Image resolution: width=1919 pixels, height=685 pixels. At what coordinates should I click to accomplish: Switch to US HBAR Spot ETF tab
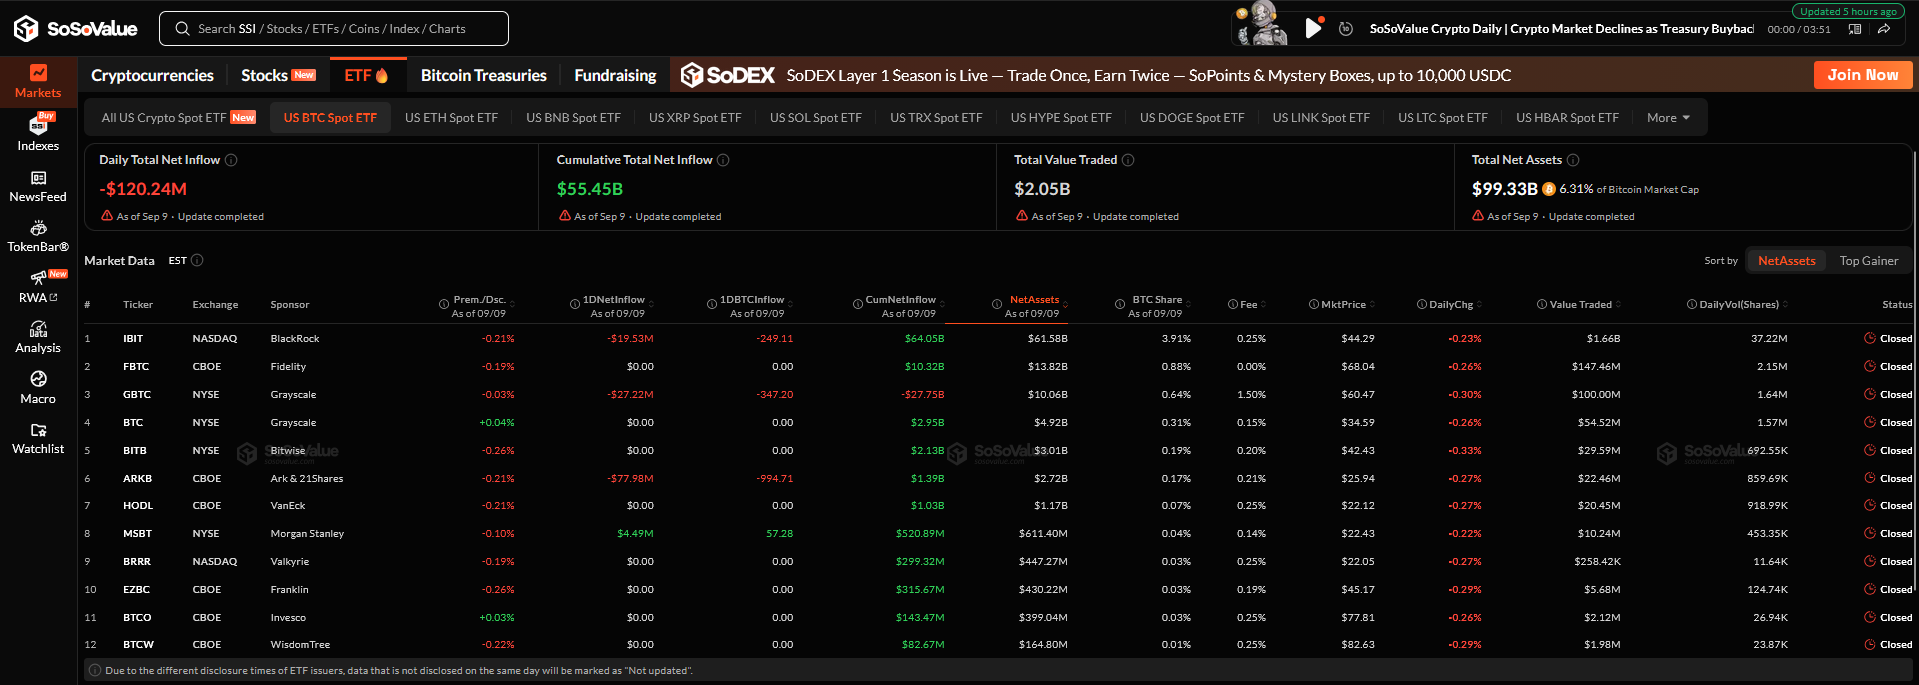pos(1567,118)
